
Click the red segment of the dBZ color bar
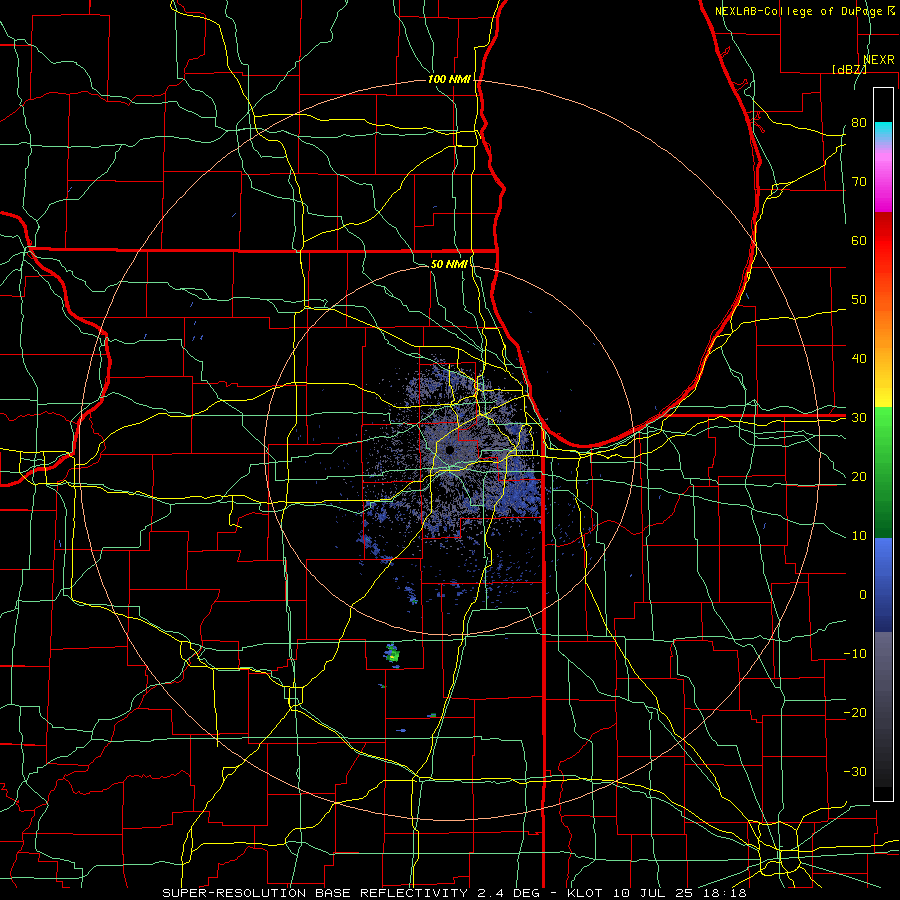coord(883,241)
